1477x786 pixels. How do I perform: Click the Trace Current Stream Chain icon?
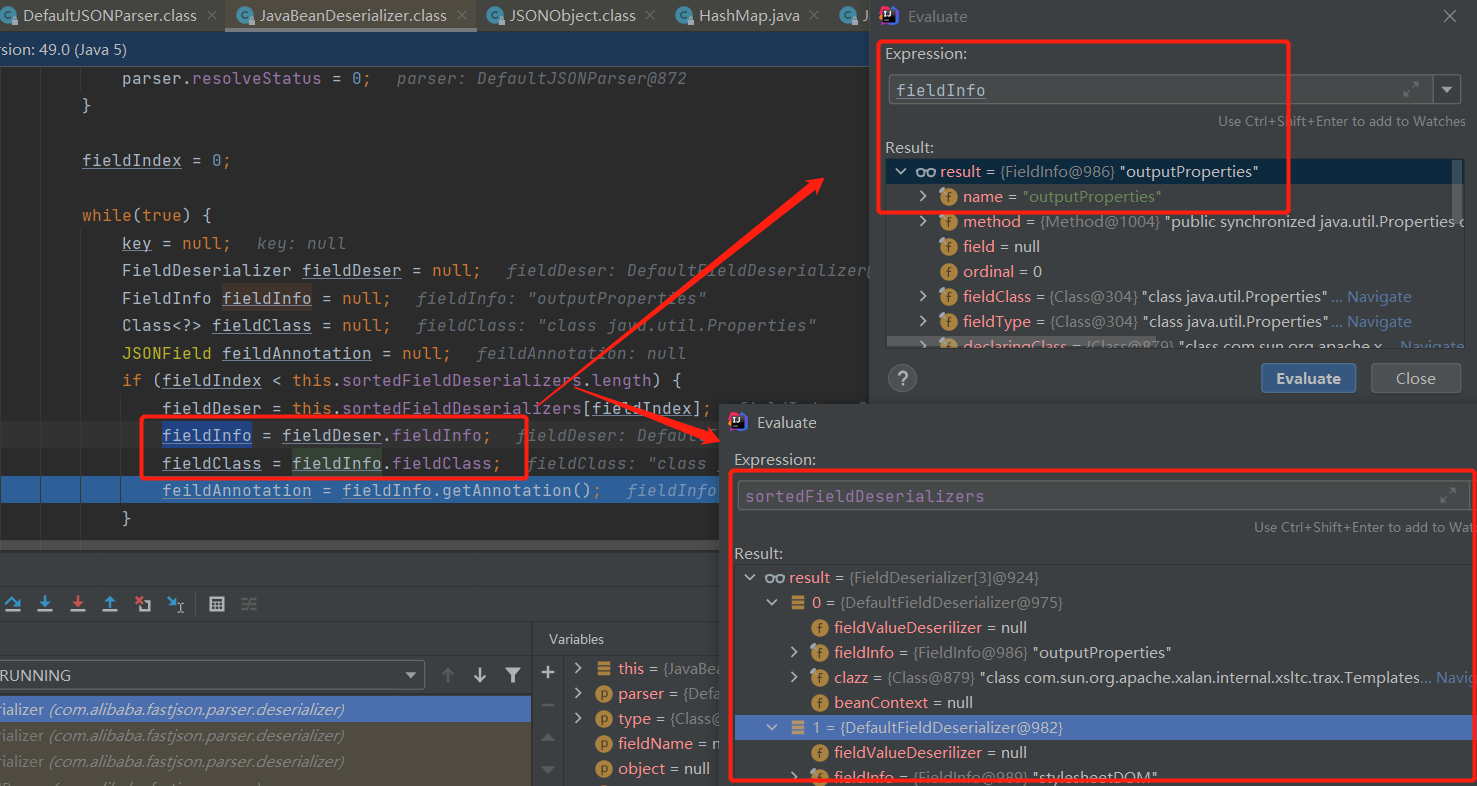(x=249, y=603)
